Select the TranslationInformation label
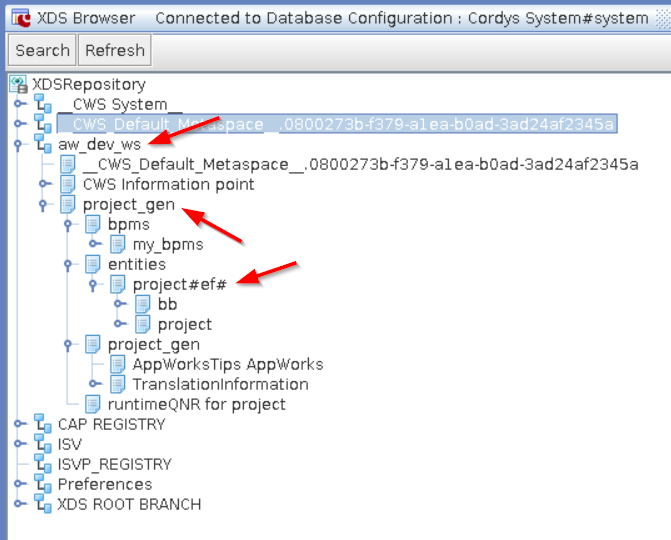 click(220, 385)
